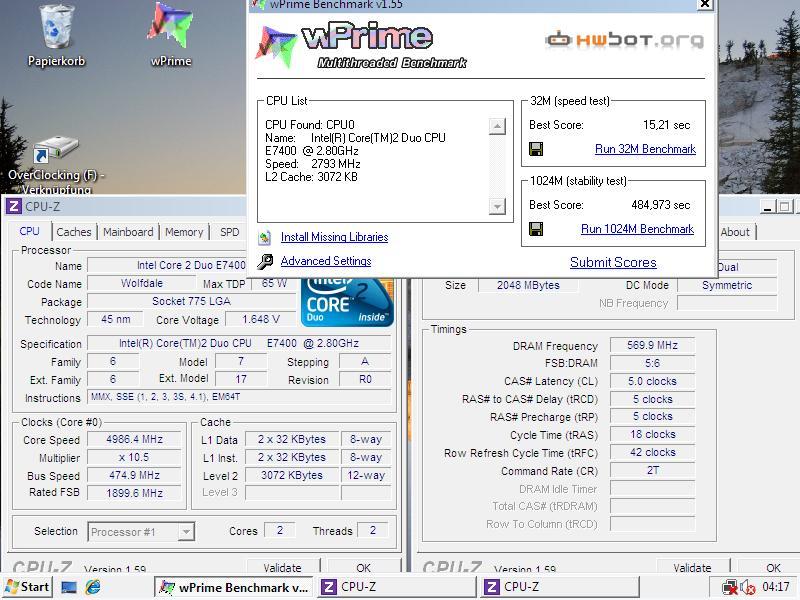Click the memory Size value 2048 MBytes

tap(528, 285)
